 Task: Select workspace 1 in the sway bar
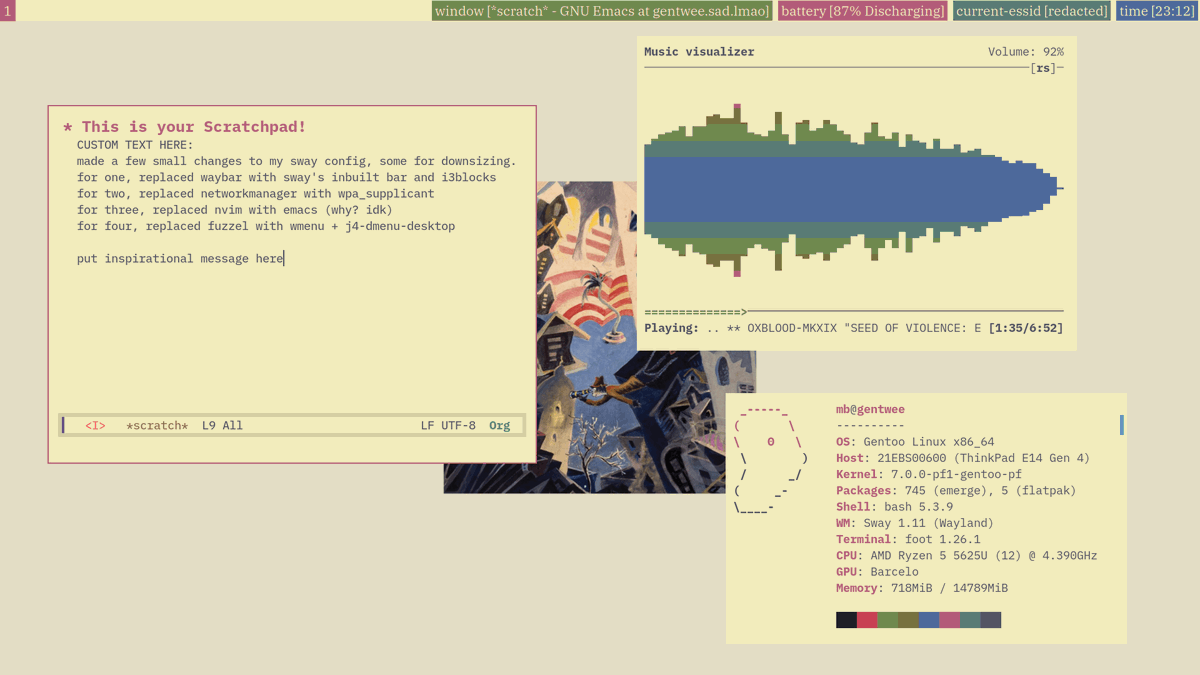point(9,10)
